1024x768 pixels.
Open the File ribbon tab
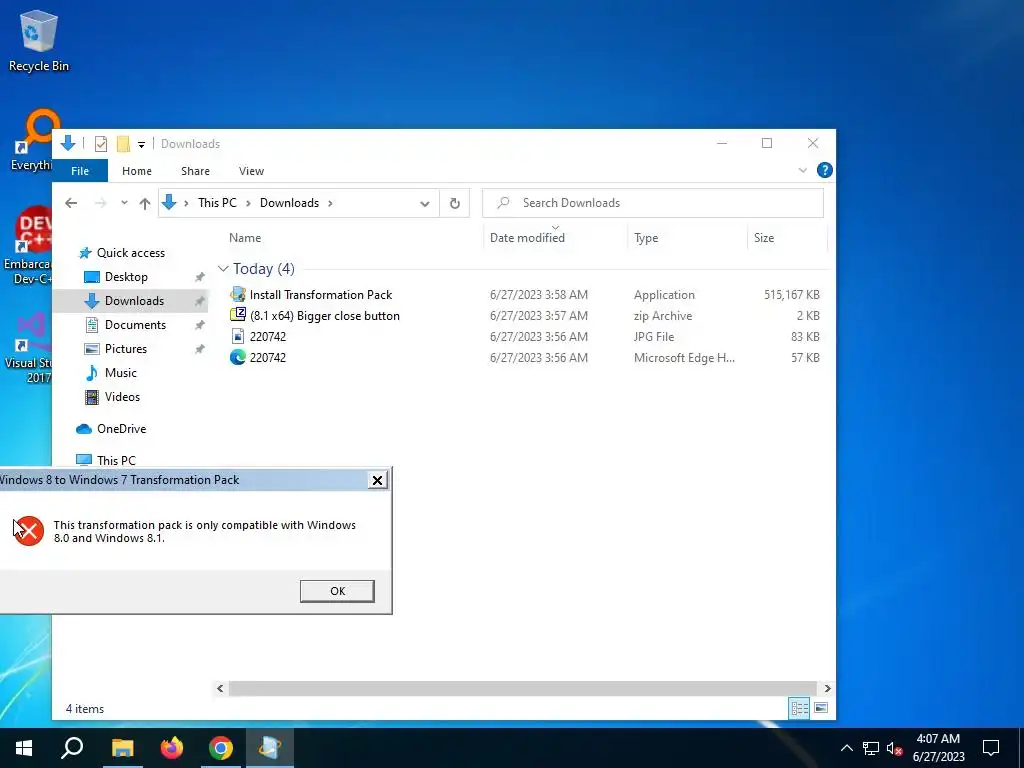[x=80, y=171]
